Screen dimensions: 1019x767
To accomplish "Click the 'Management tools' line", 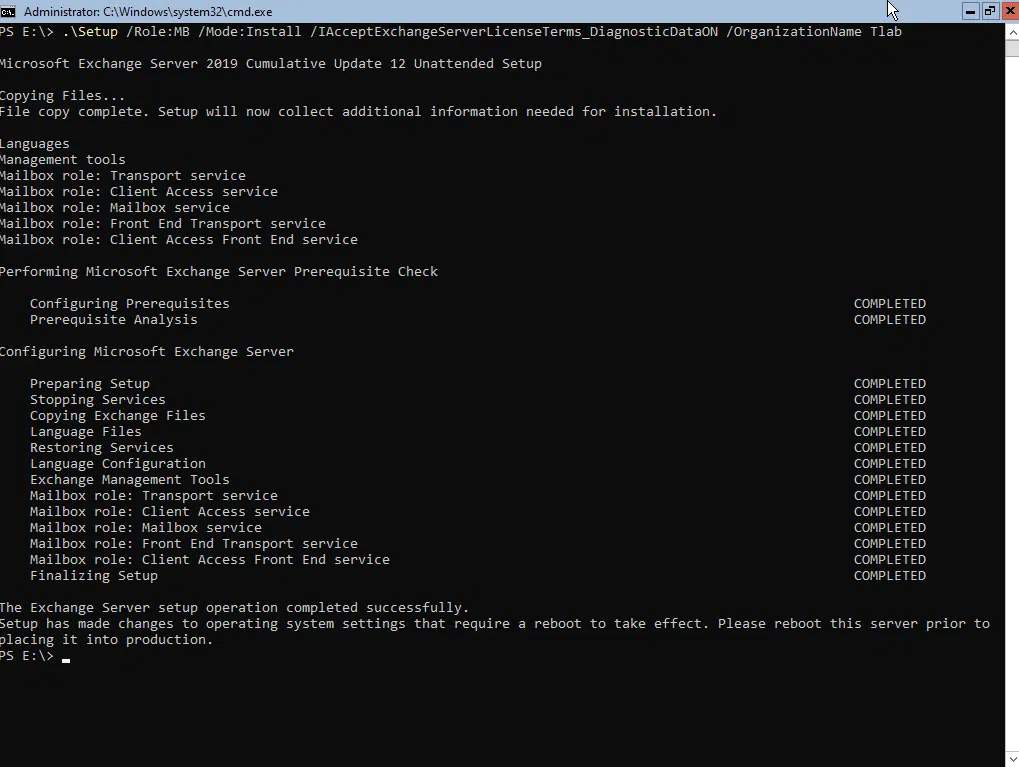I will tap(62, 160).
